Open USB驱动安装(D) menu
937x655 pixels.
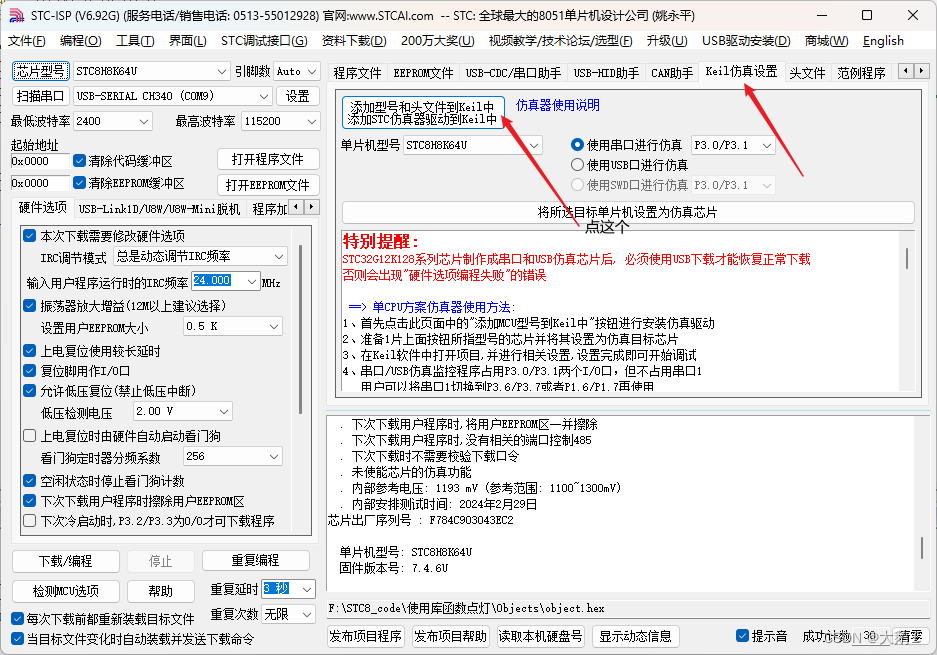click(x=746, y=41)
